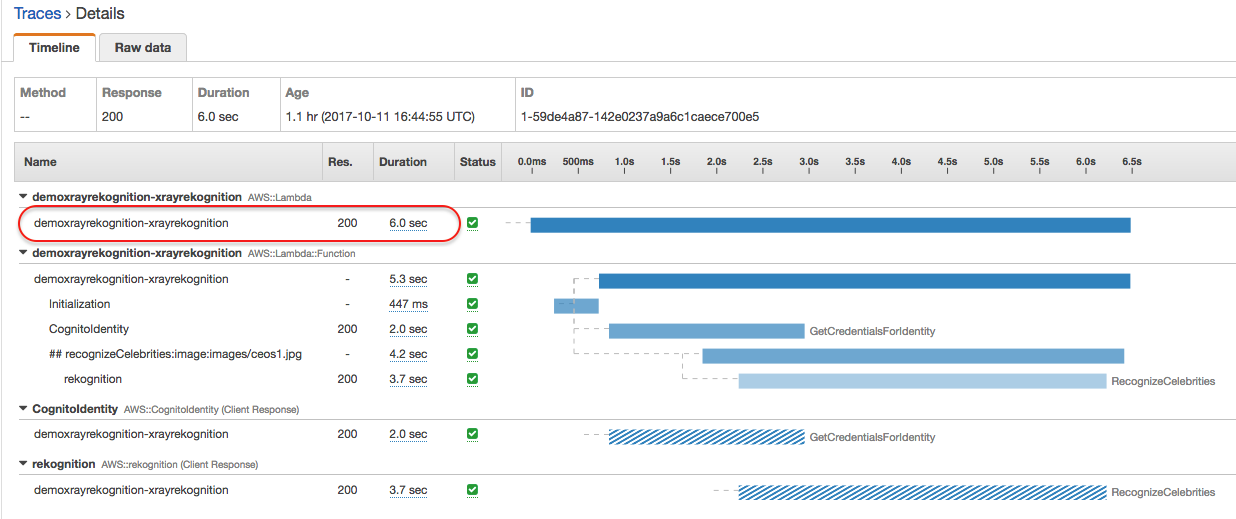1236x519 pixels.
Task: Click the 3.0s timeline axis tick
Action: 809,162
